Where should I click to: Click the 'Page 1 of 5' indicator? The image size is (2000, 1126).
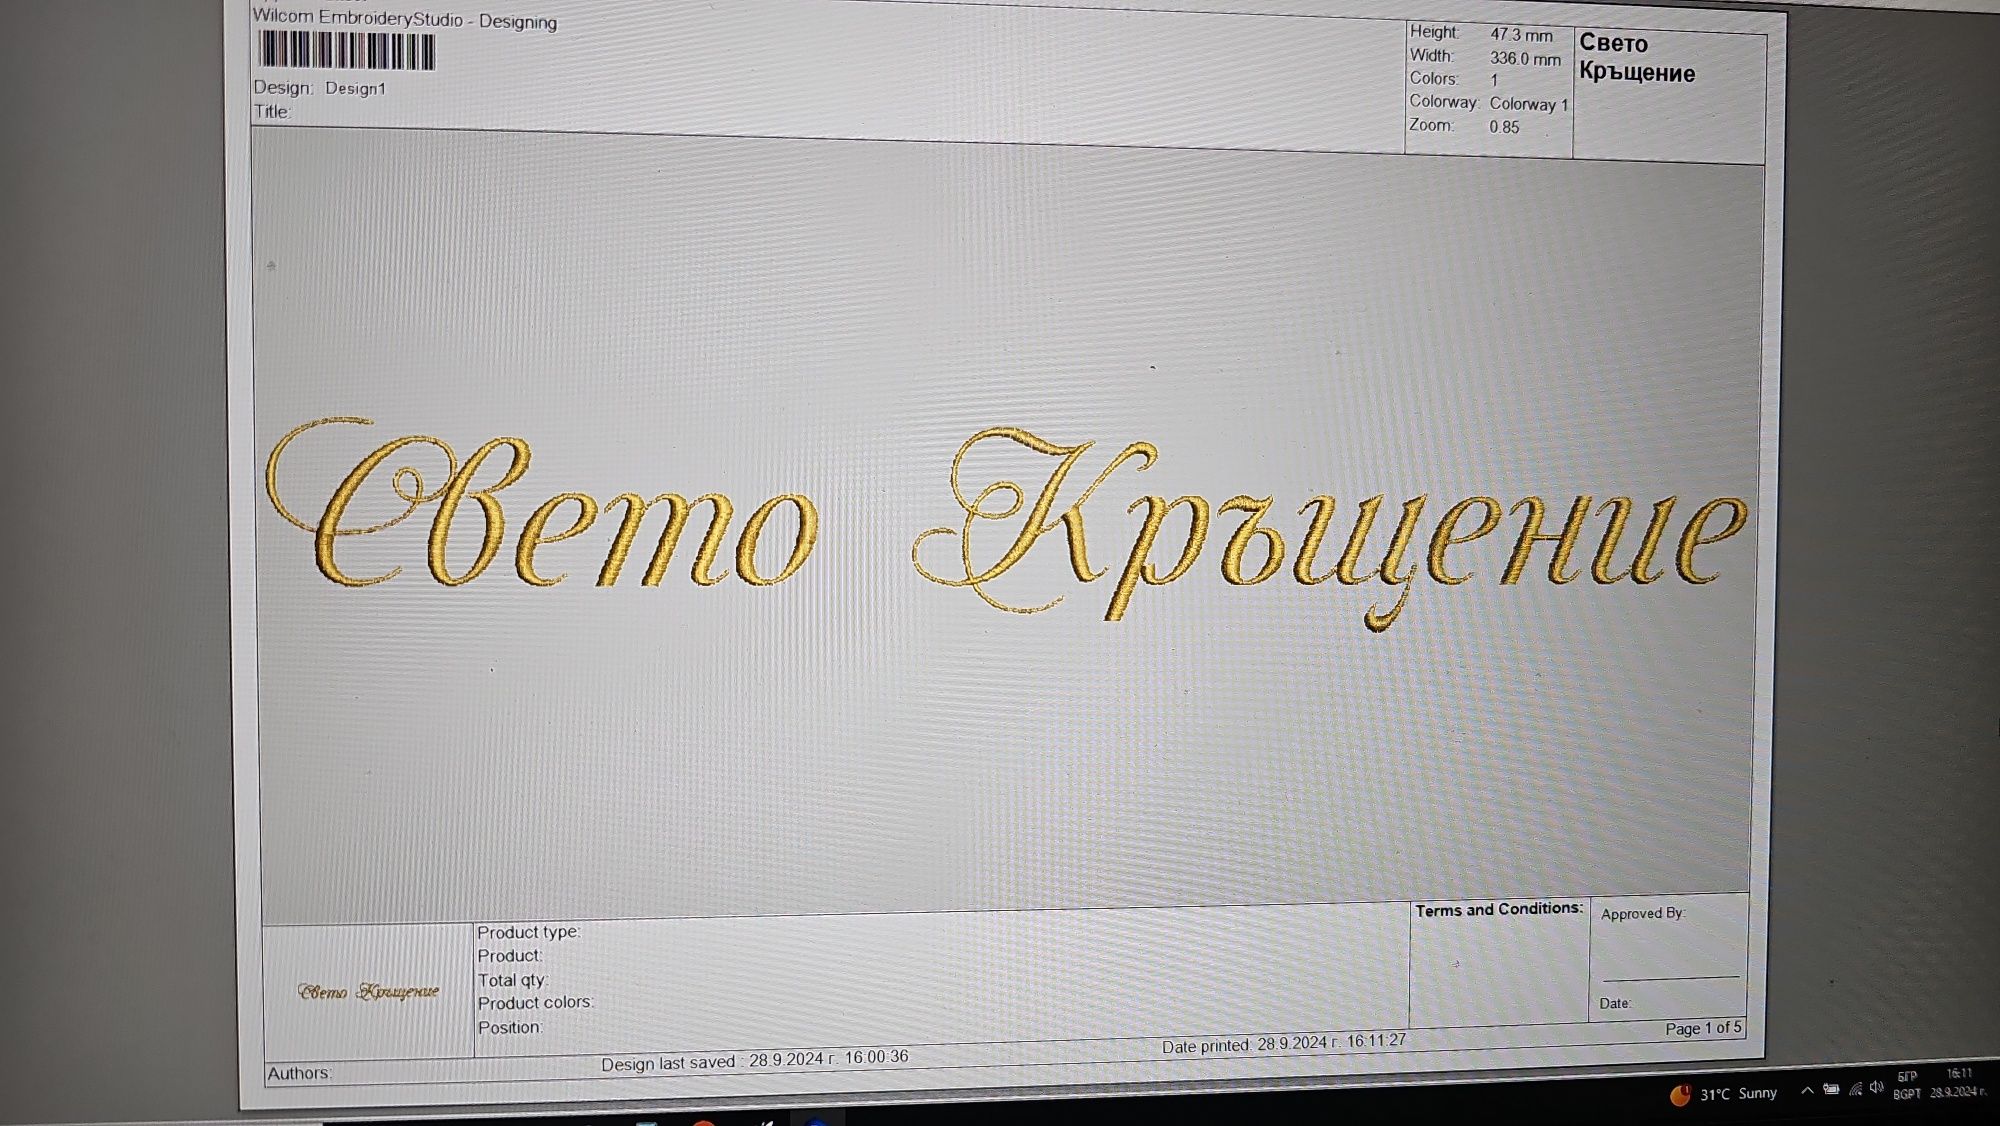1703,1028
